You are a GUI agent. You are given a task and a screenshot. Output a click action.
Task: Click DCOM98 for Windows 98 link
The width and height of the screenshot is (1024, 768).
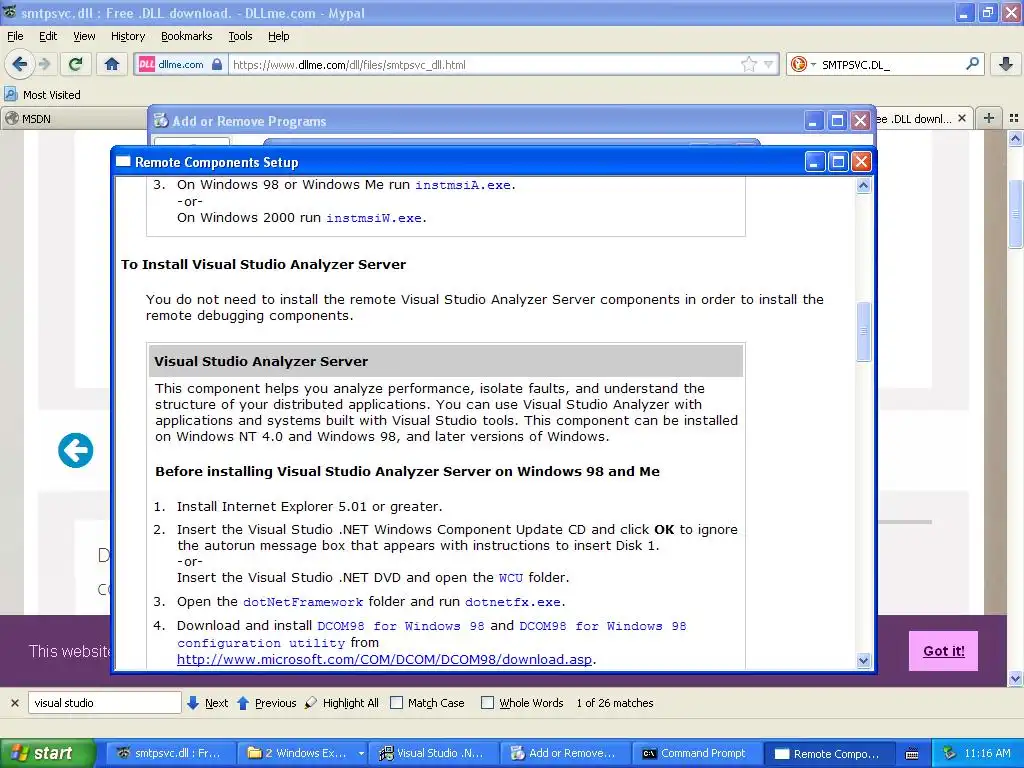coord(400,626)
